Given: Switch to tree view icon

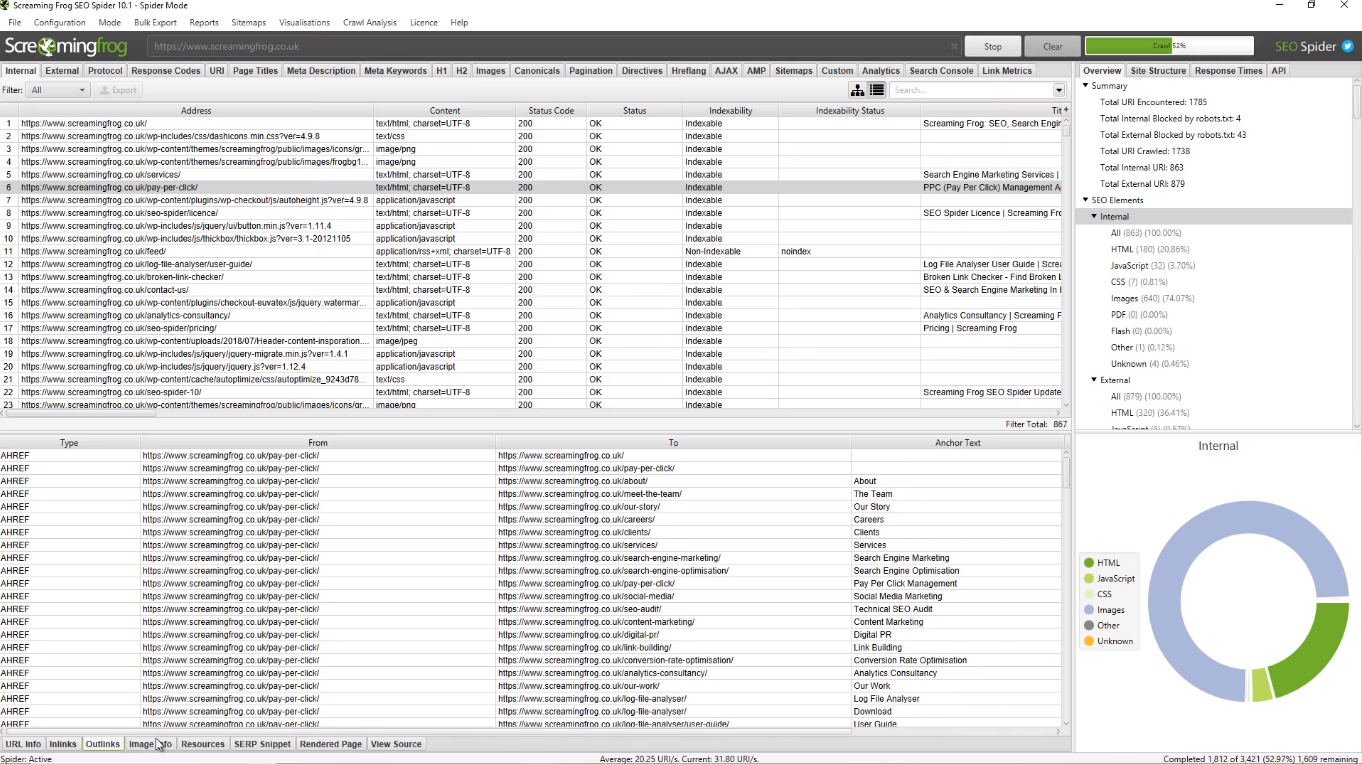Looking at the screenshot, I should [858, 90].
